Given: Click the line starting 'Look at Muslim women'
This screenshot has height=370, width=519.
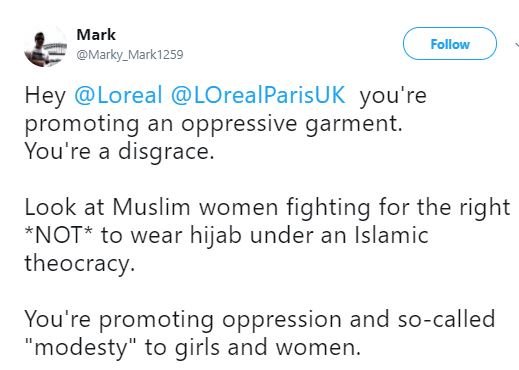Looking at the screenshot, I should (x=267, y=208).
